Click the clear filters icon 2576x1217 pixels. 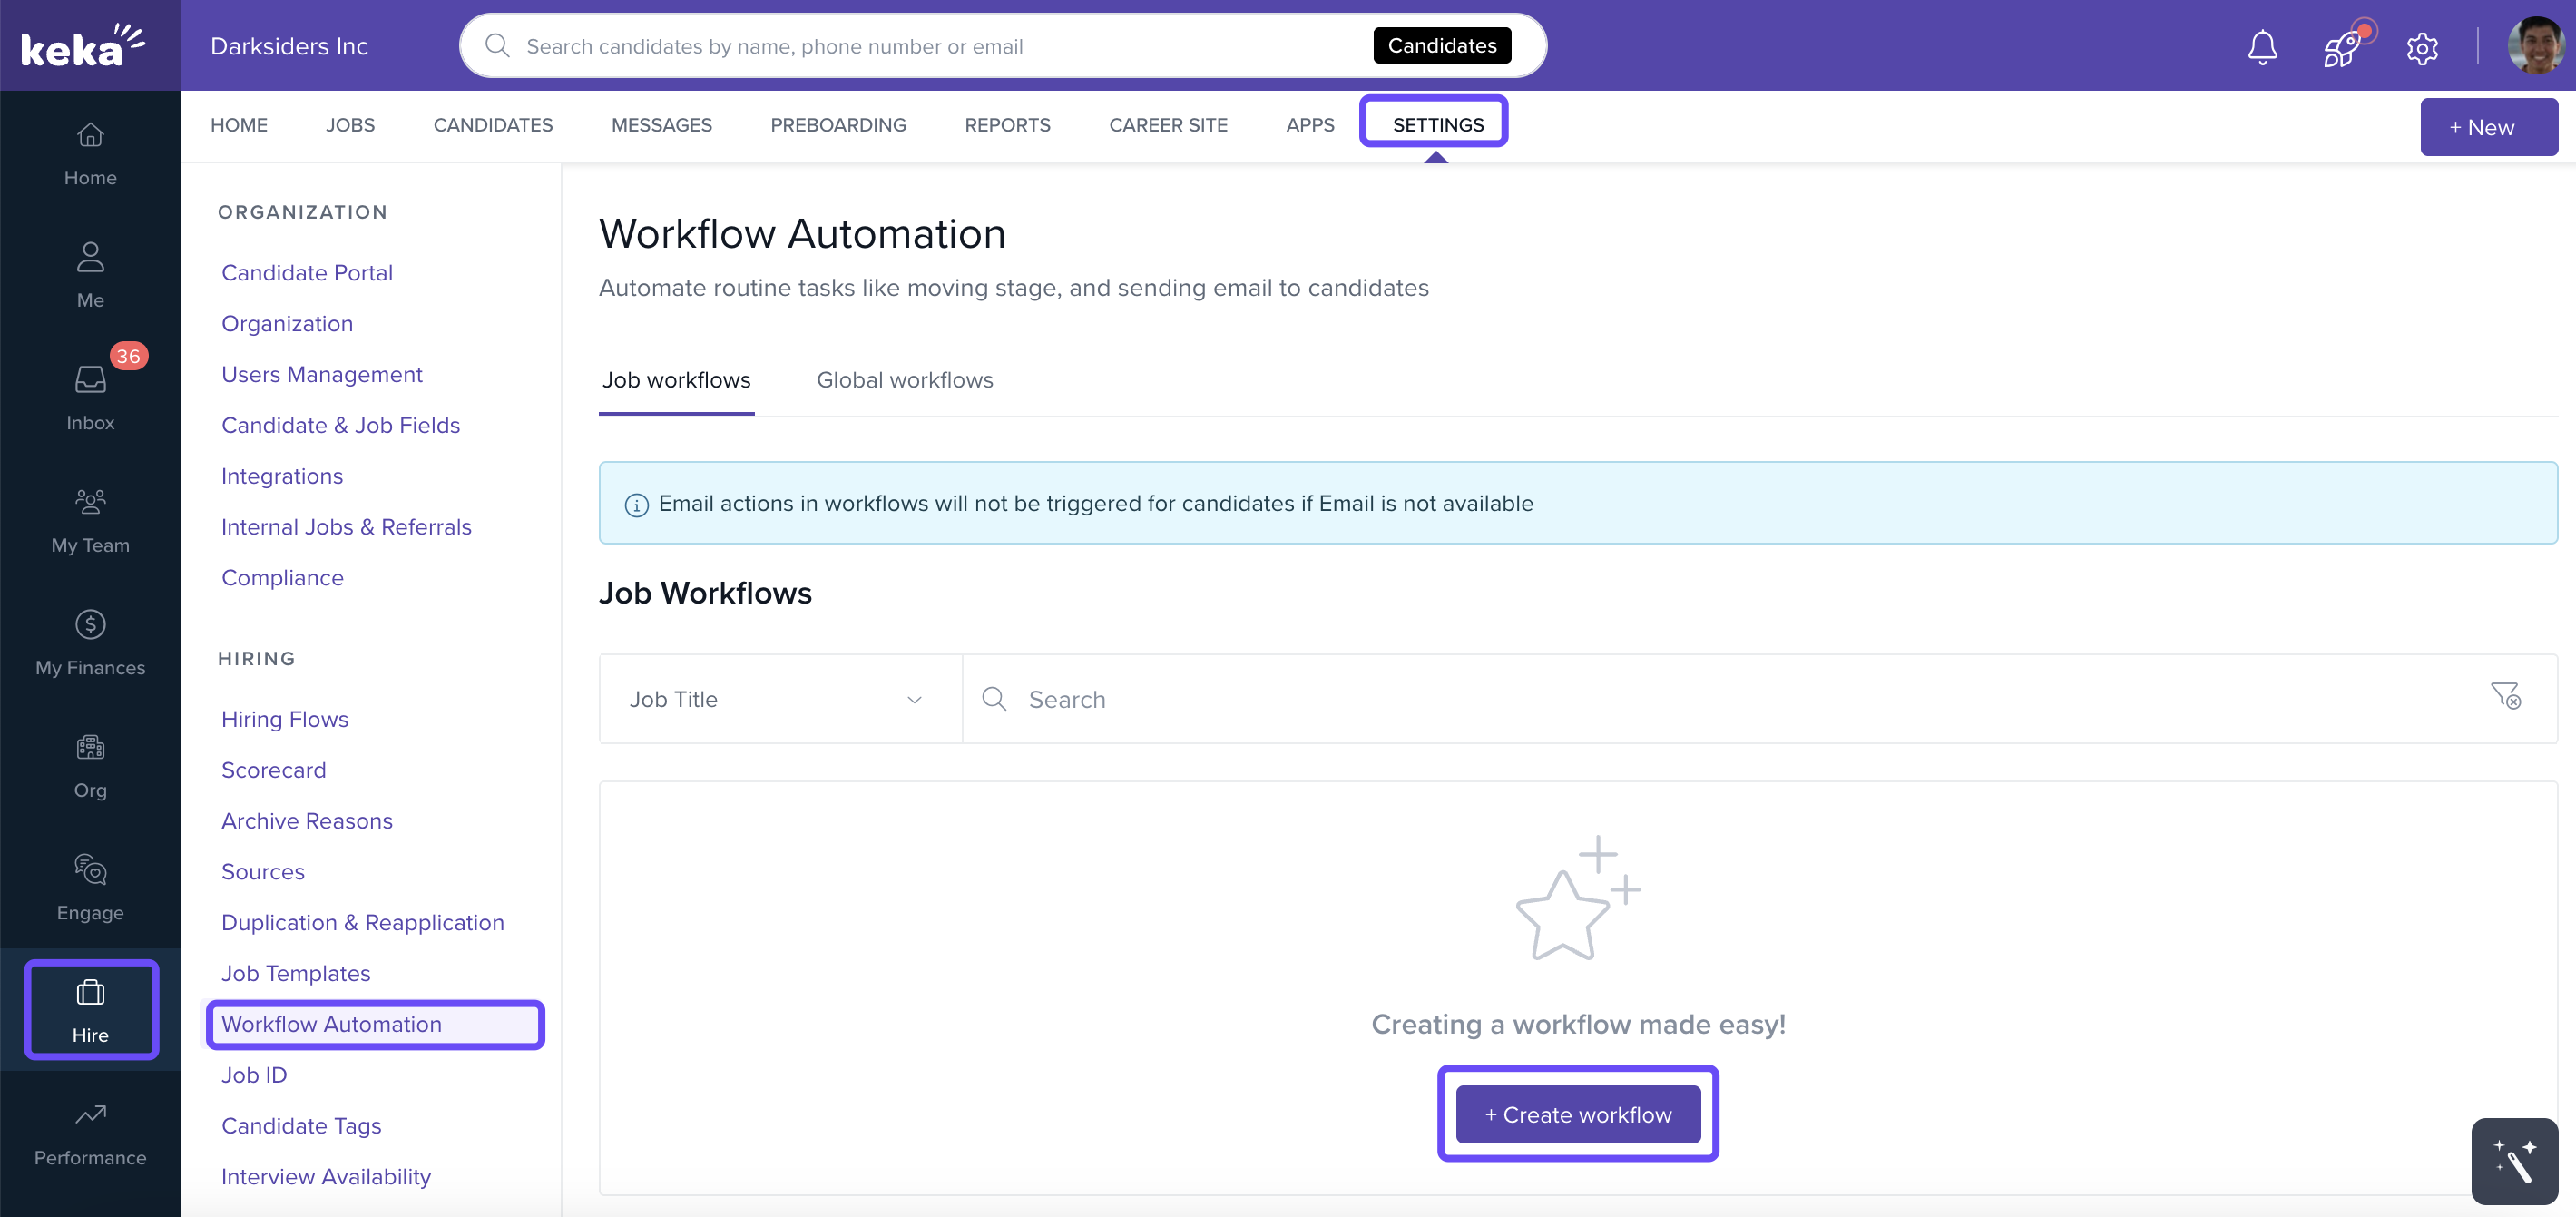2505,696
